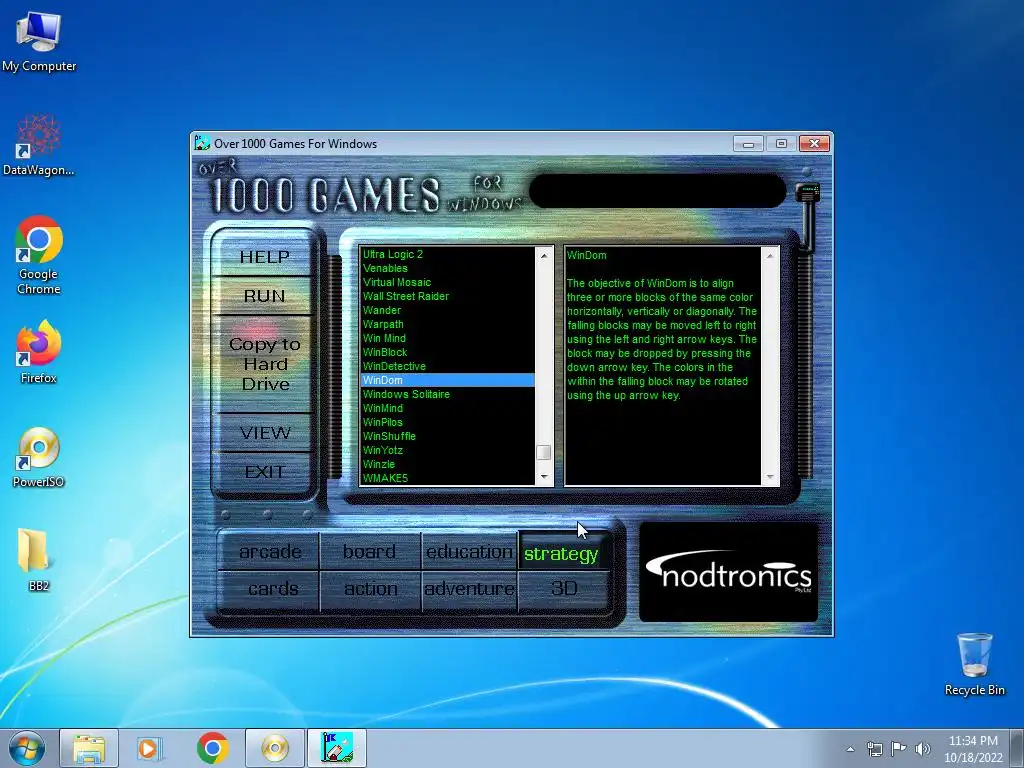The height and width of the screenshot is (768, 1024).
Task: Select WMAKE5 in the game list
Action: click(x=447, y=478)
